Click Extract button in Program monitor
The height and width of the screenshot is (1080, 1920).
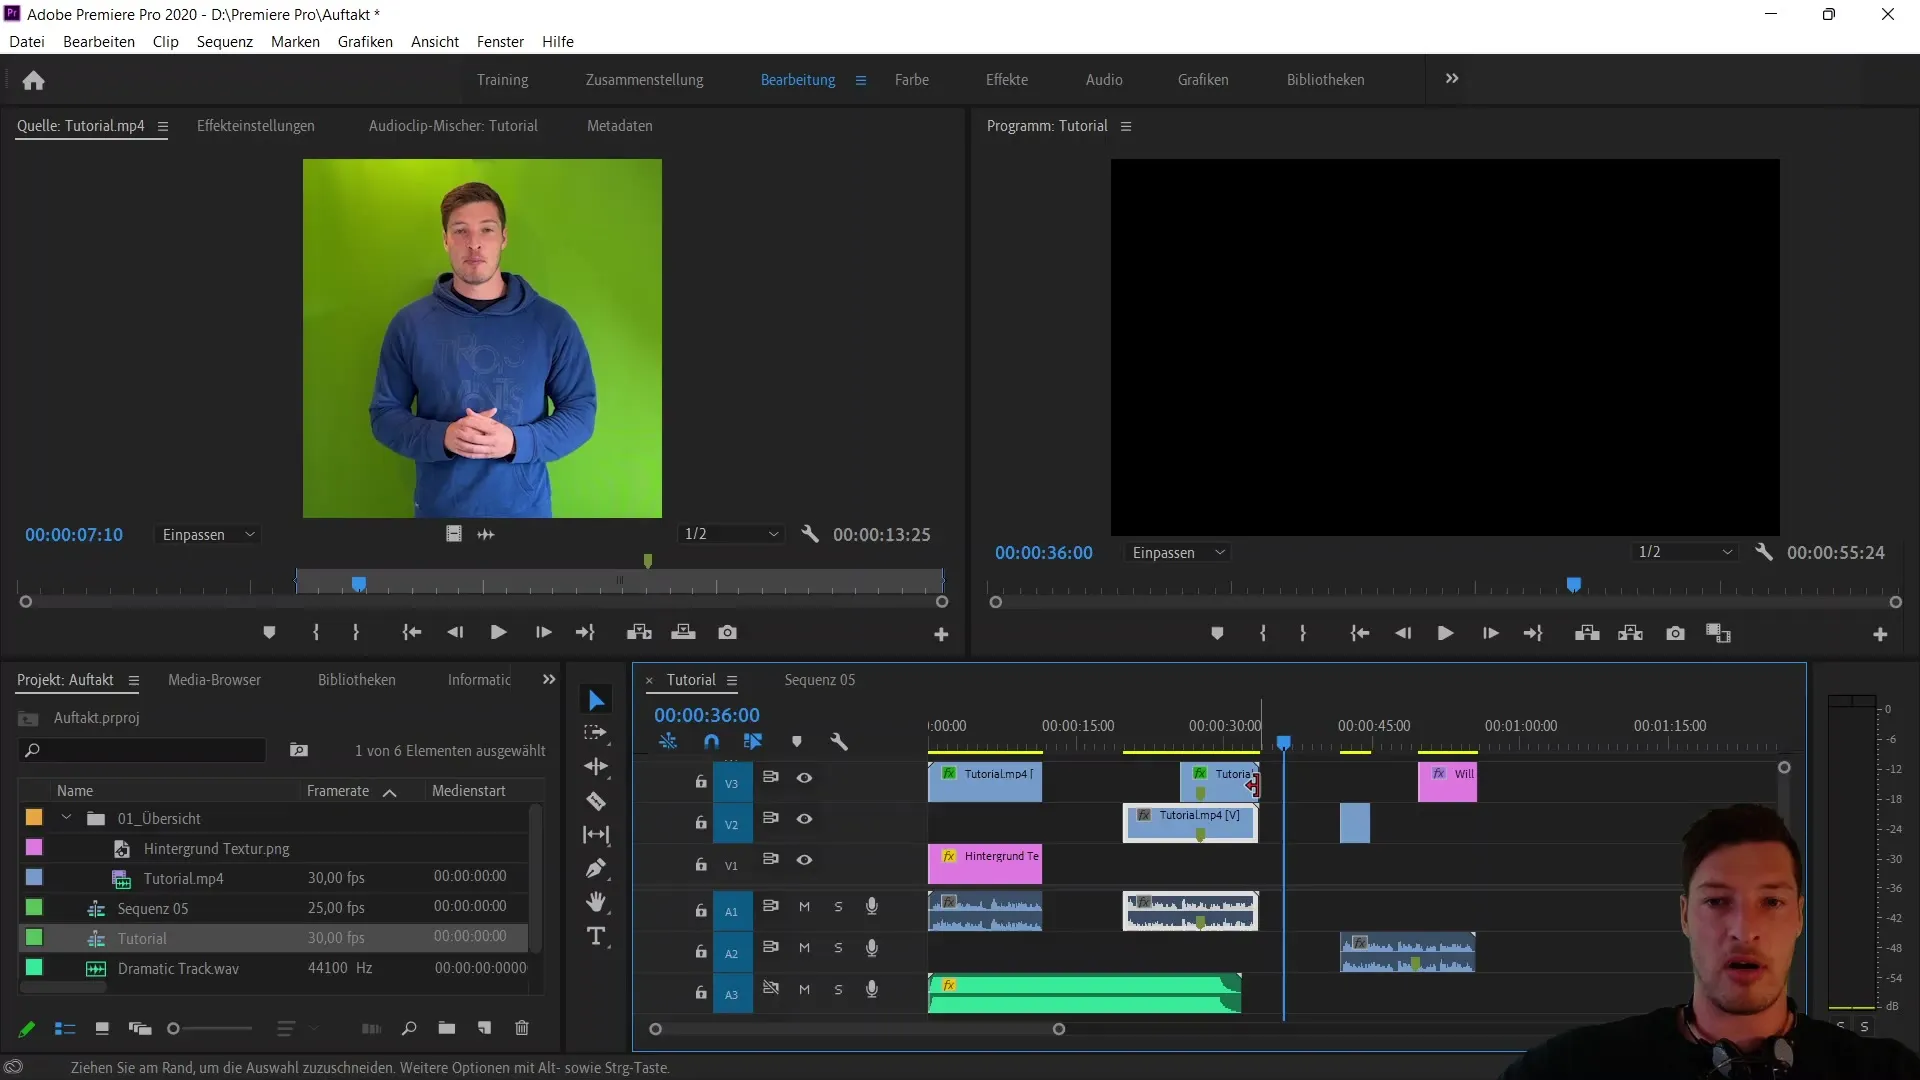(x=1631, y=633)
